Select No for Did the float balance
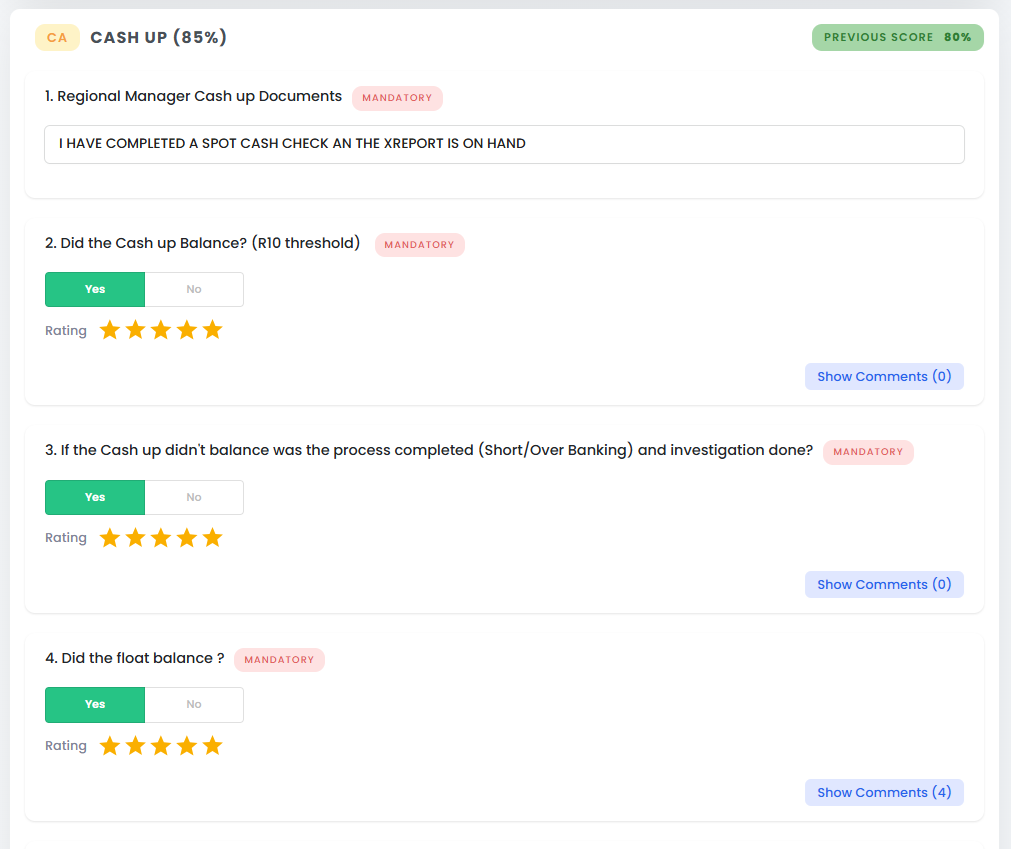Image resolution: width=1011 pixels, height=849 pixels. [x=194, y=704]
